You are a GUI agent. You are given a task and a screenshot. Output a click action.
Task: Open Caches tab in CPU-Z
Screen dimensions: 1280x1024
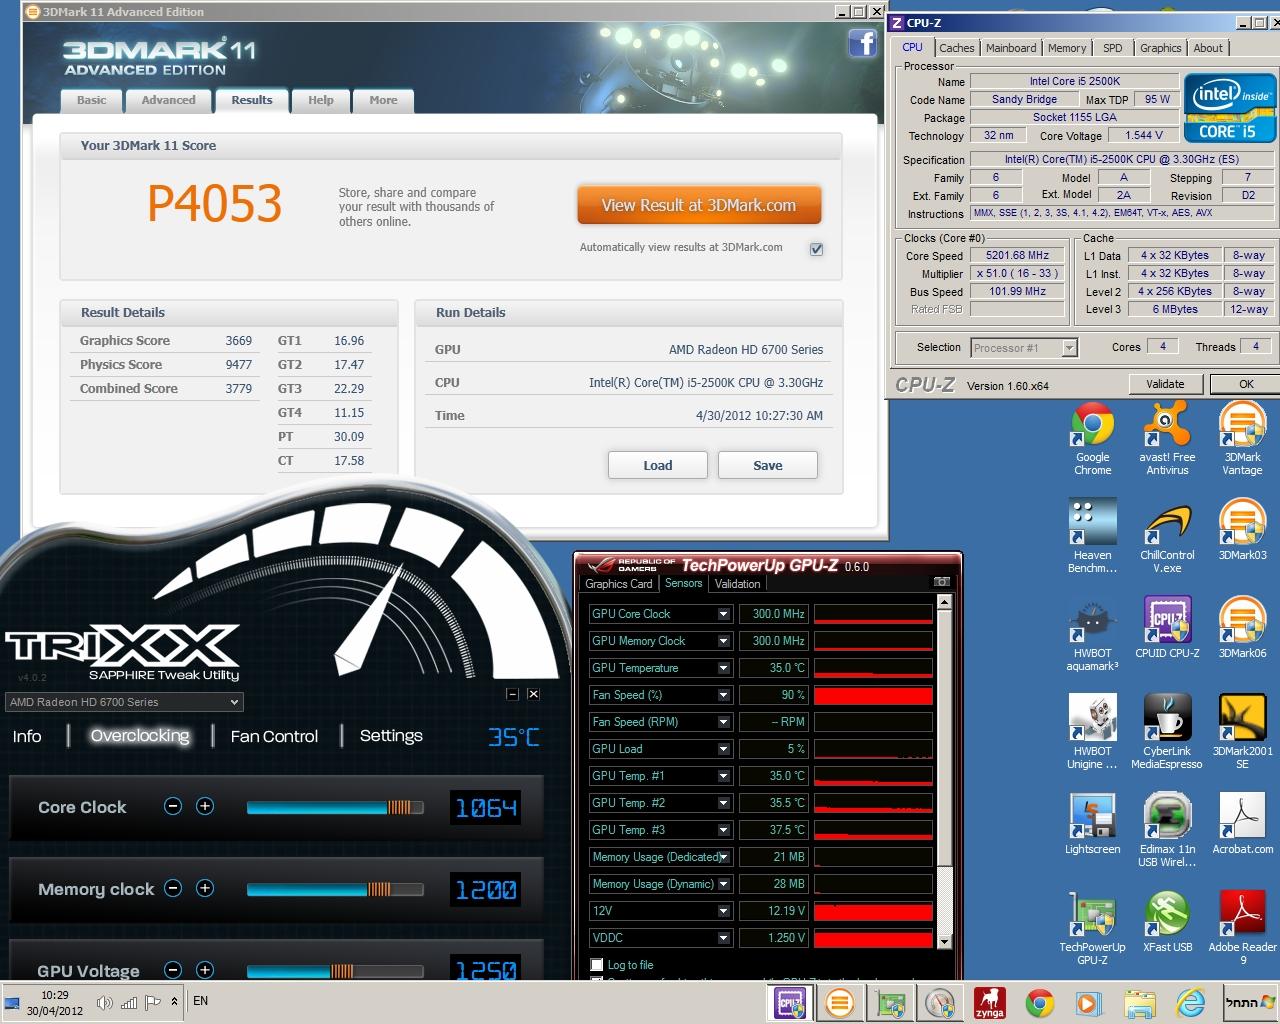pos(956,48)
